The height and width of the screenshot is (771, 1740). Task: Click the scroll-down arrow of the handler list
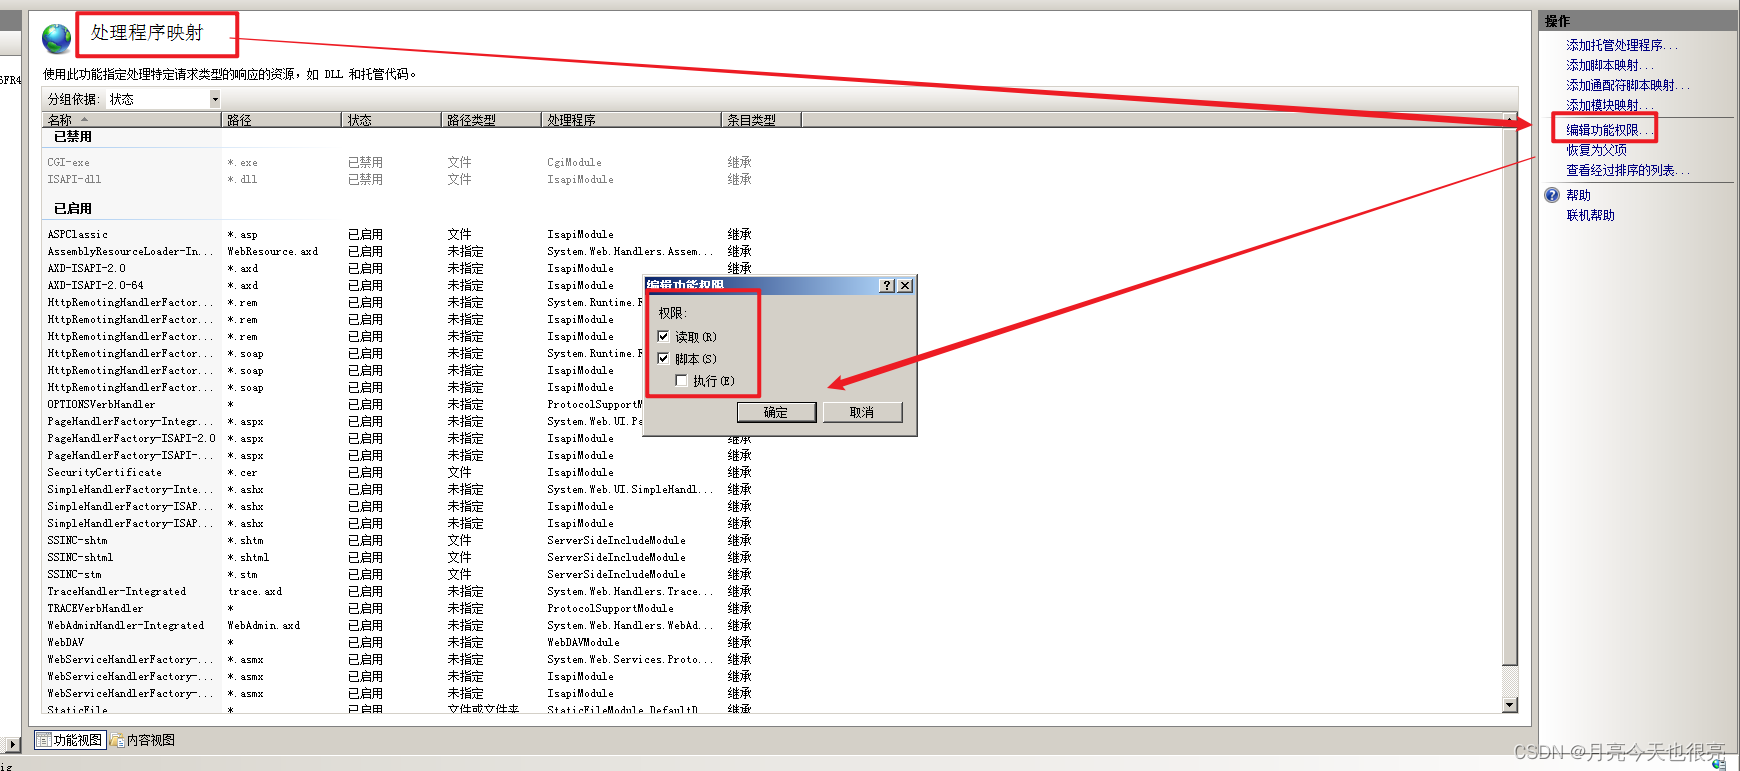[1510, 705]
